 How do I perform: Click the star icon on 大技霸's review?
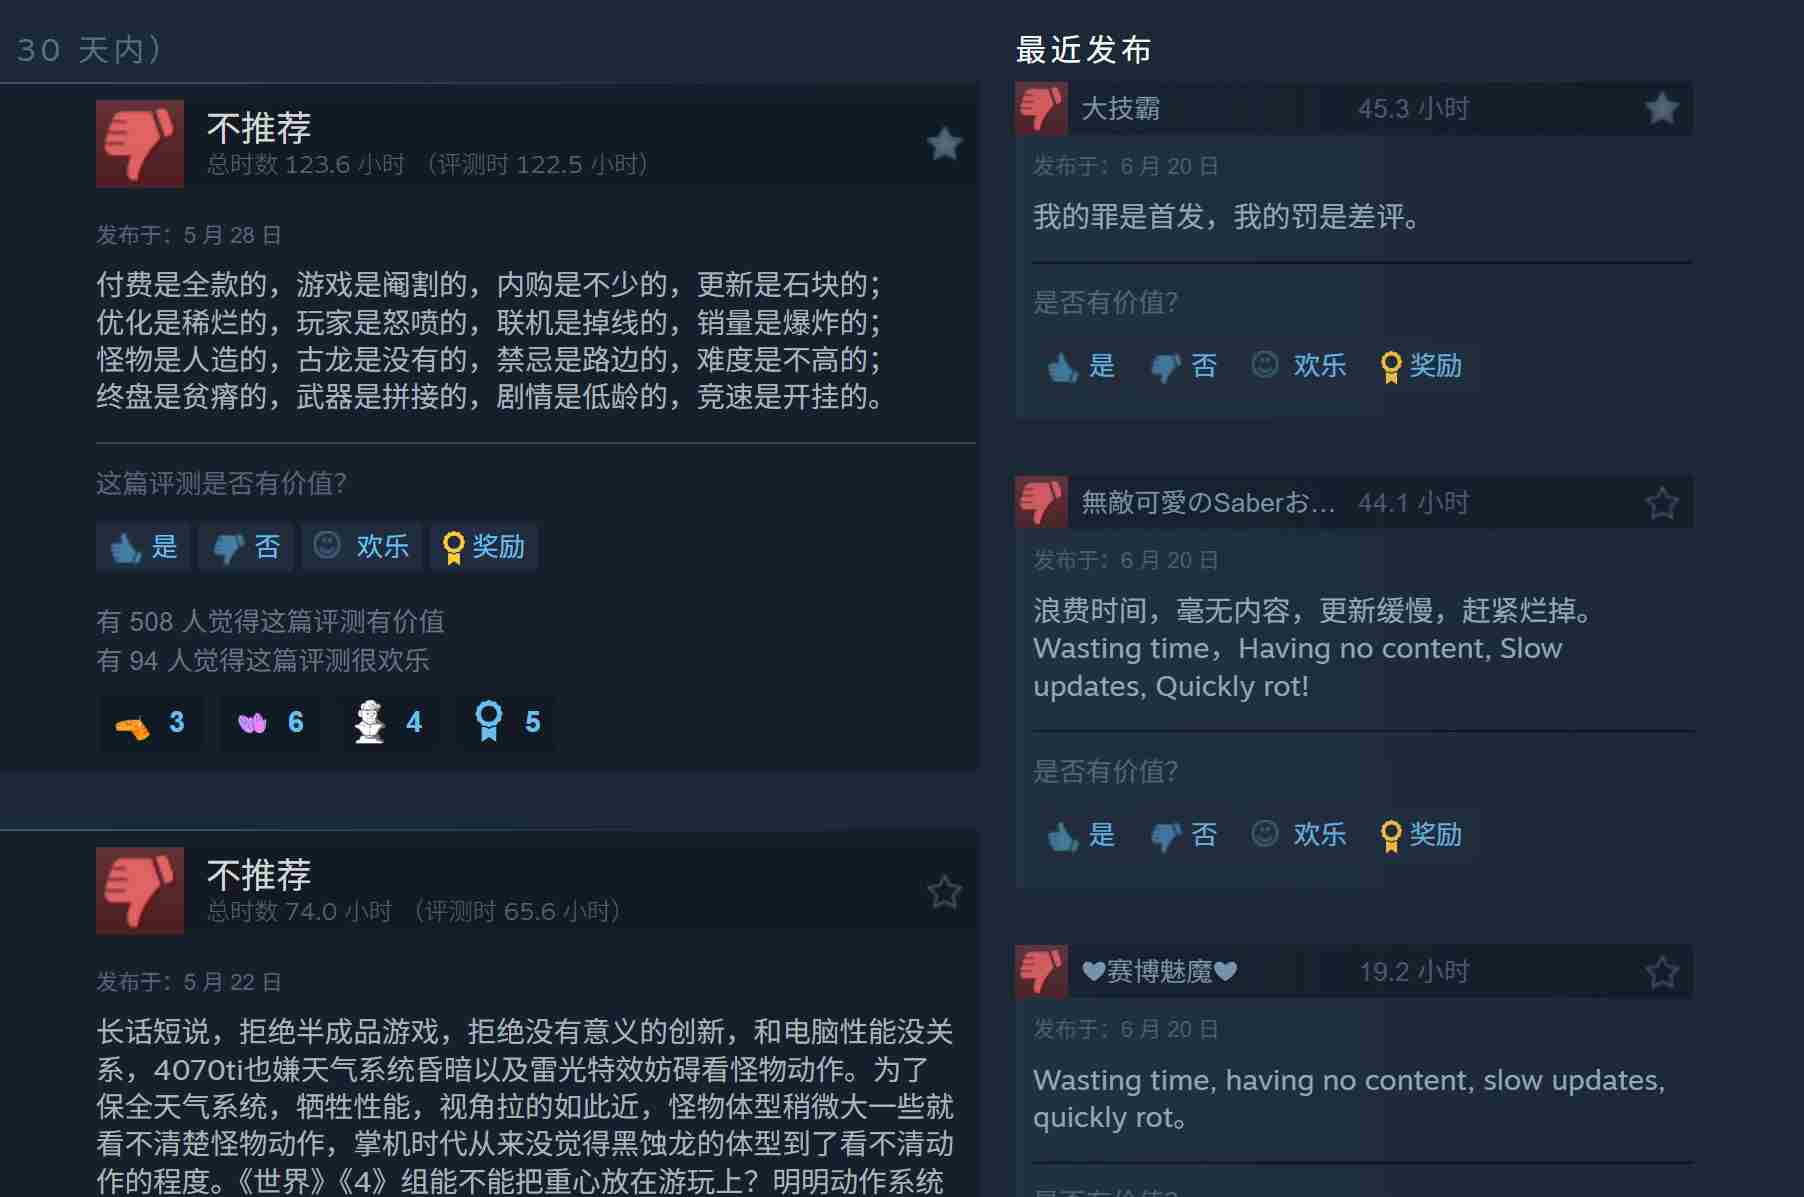click(x=1662, y=108)
